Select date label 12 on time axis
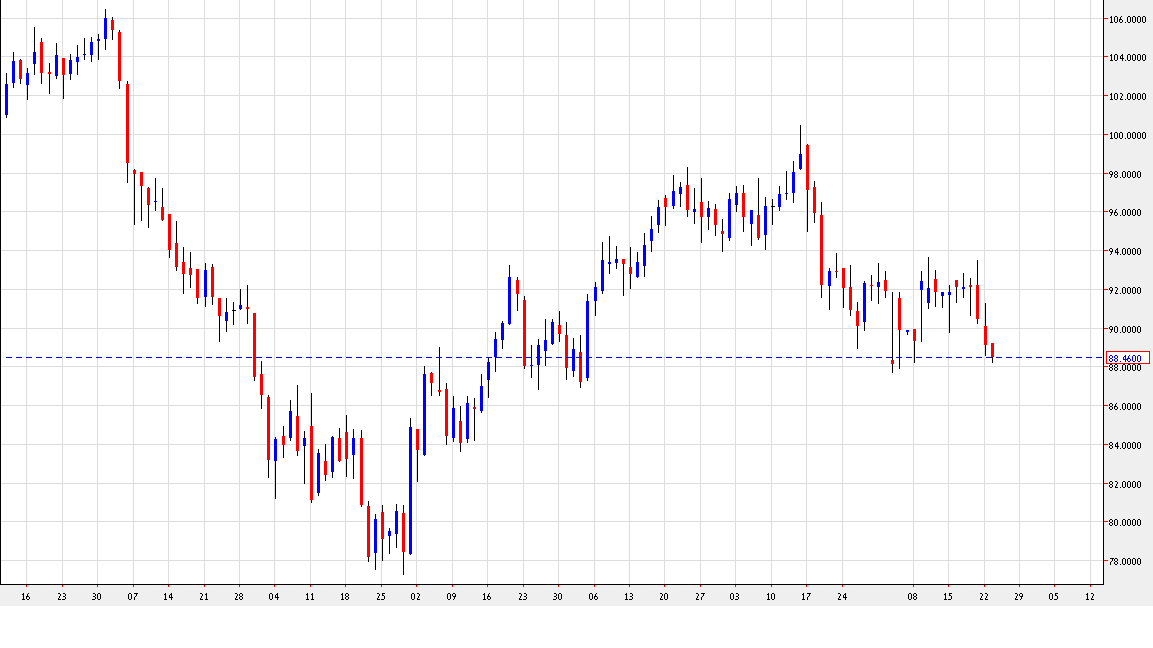 click(x=1090, y=597)
